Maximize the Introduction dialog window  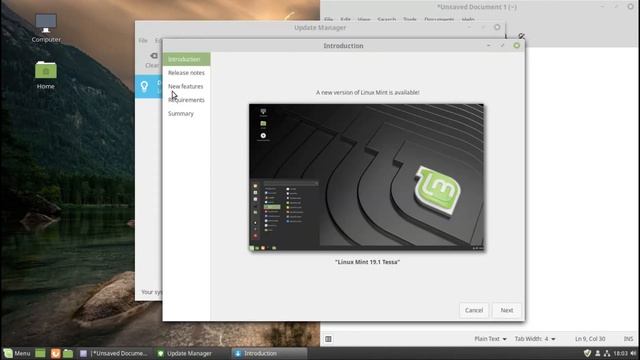pos(502,46)
